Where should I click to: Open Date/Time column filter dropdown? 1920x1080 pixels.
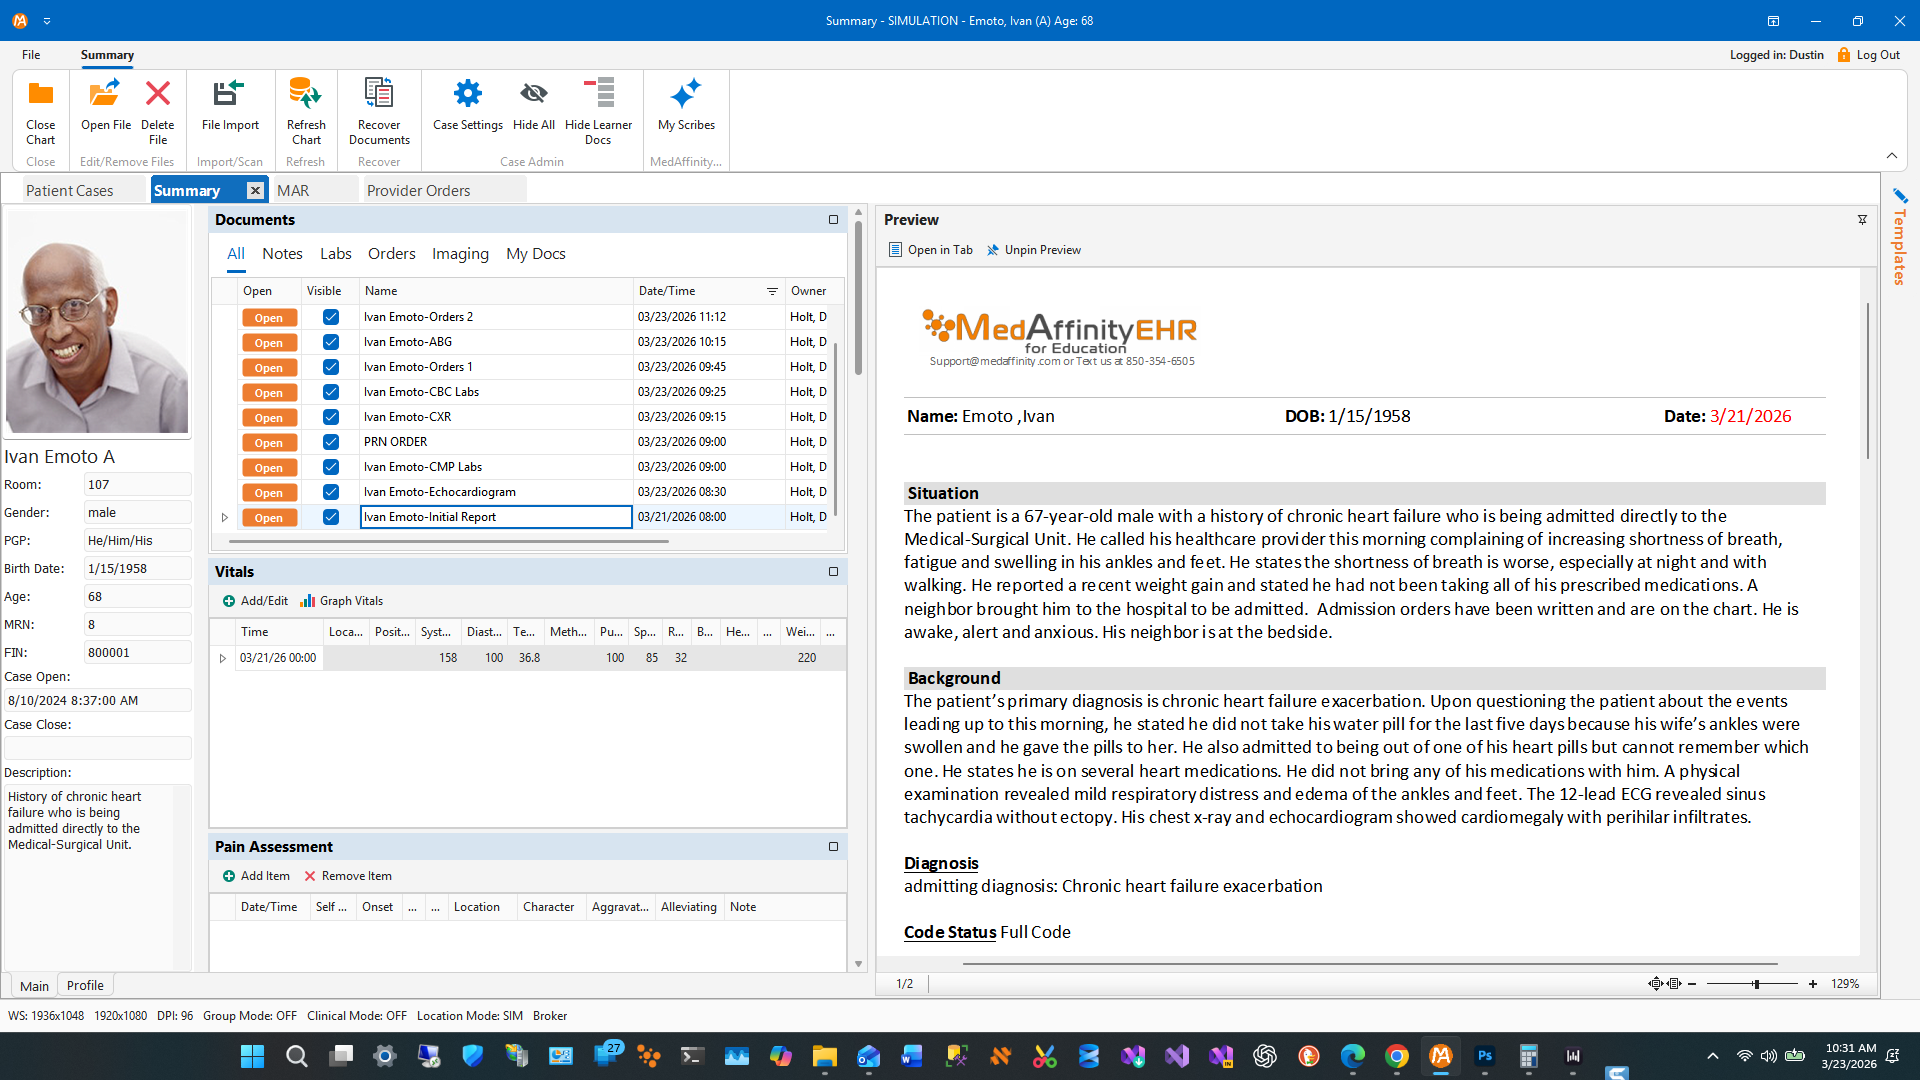click(772, 291)
